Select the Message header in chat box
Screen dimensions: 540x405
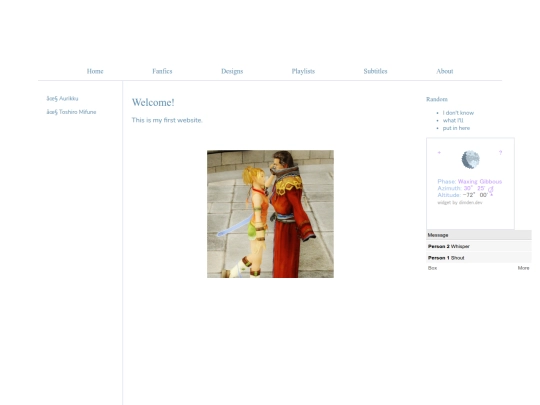click(479, 235)
